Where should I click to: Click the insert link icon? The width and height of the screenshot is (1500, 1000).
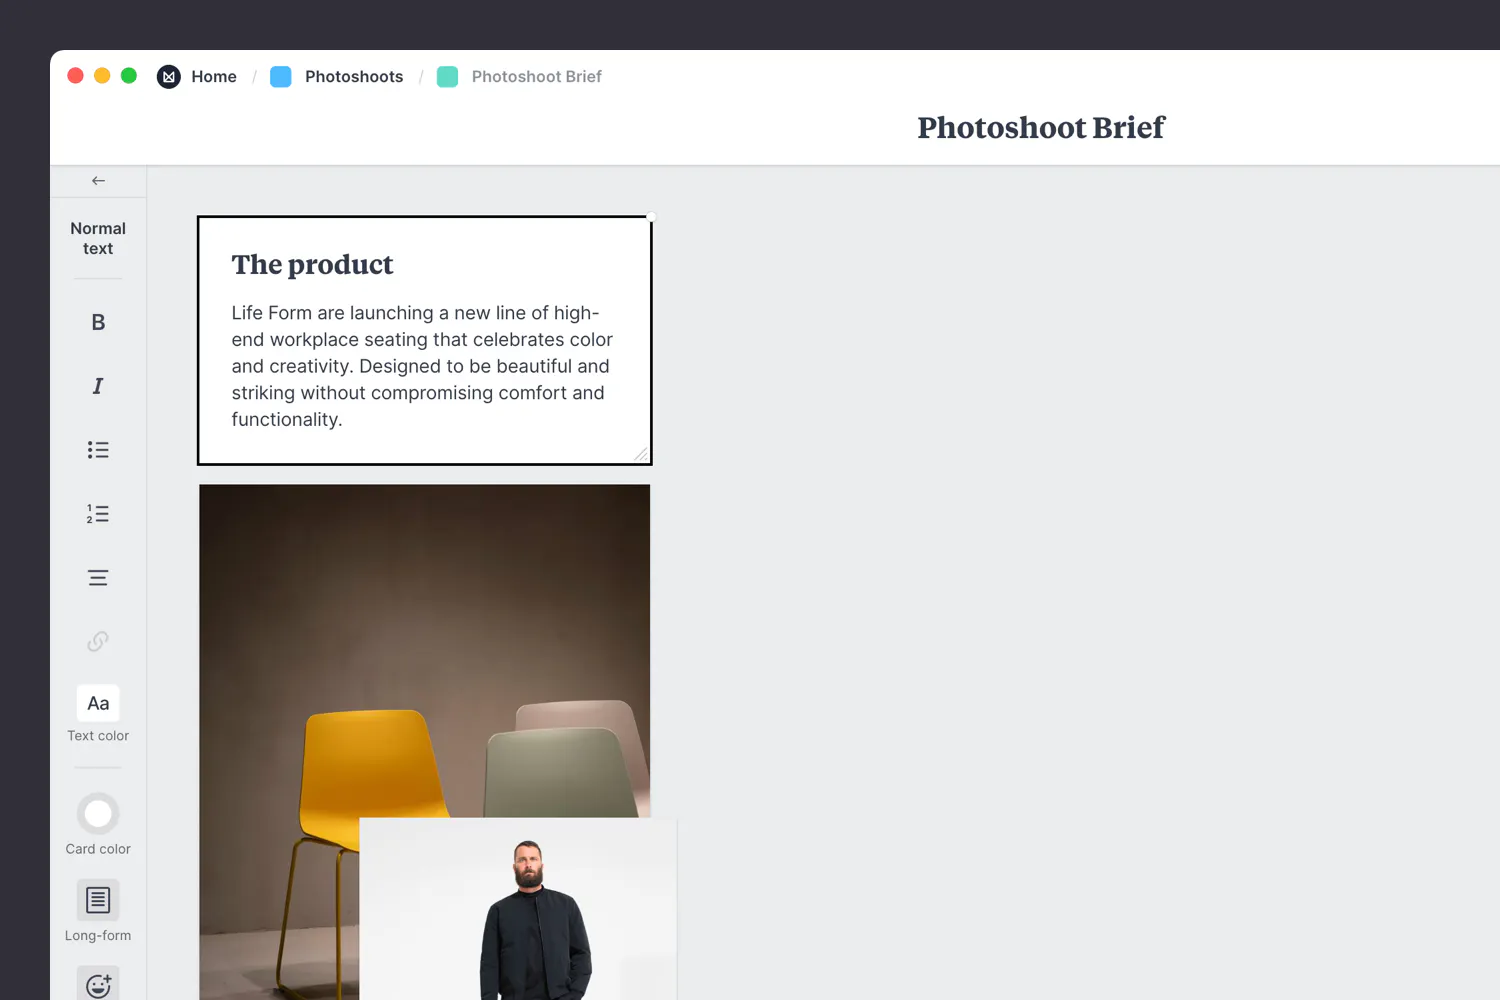[x=98, y=641]
